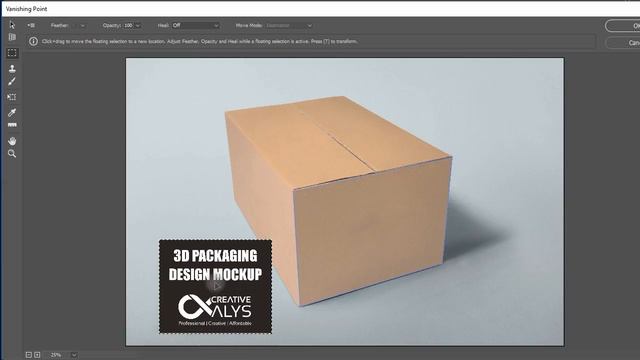
Task: Click the Cancel button
Action: pyautogui.click(x=623, y=42)
